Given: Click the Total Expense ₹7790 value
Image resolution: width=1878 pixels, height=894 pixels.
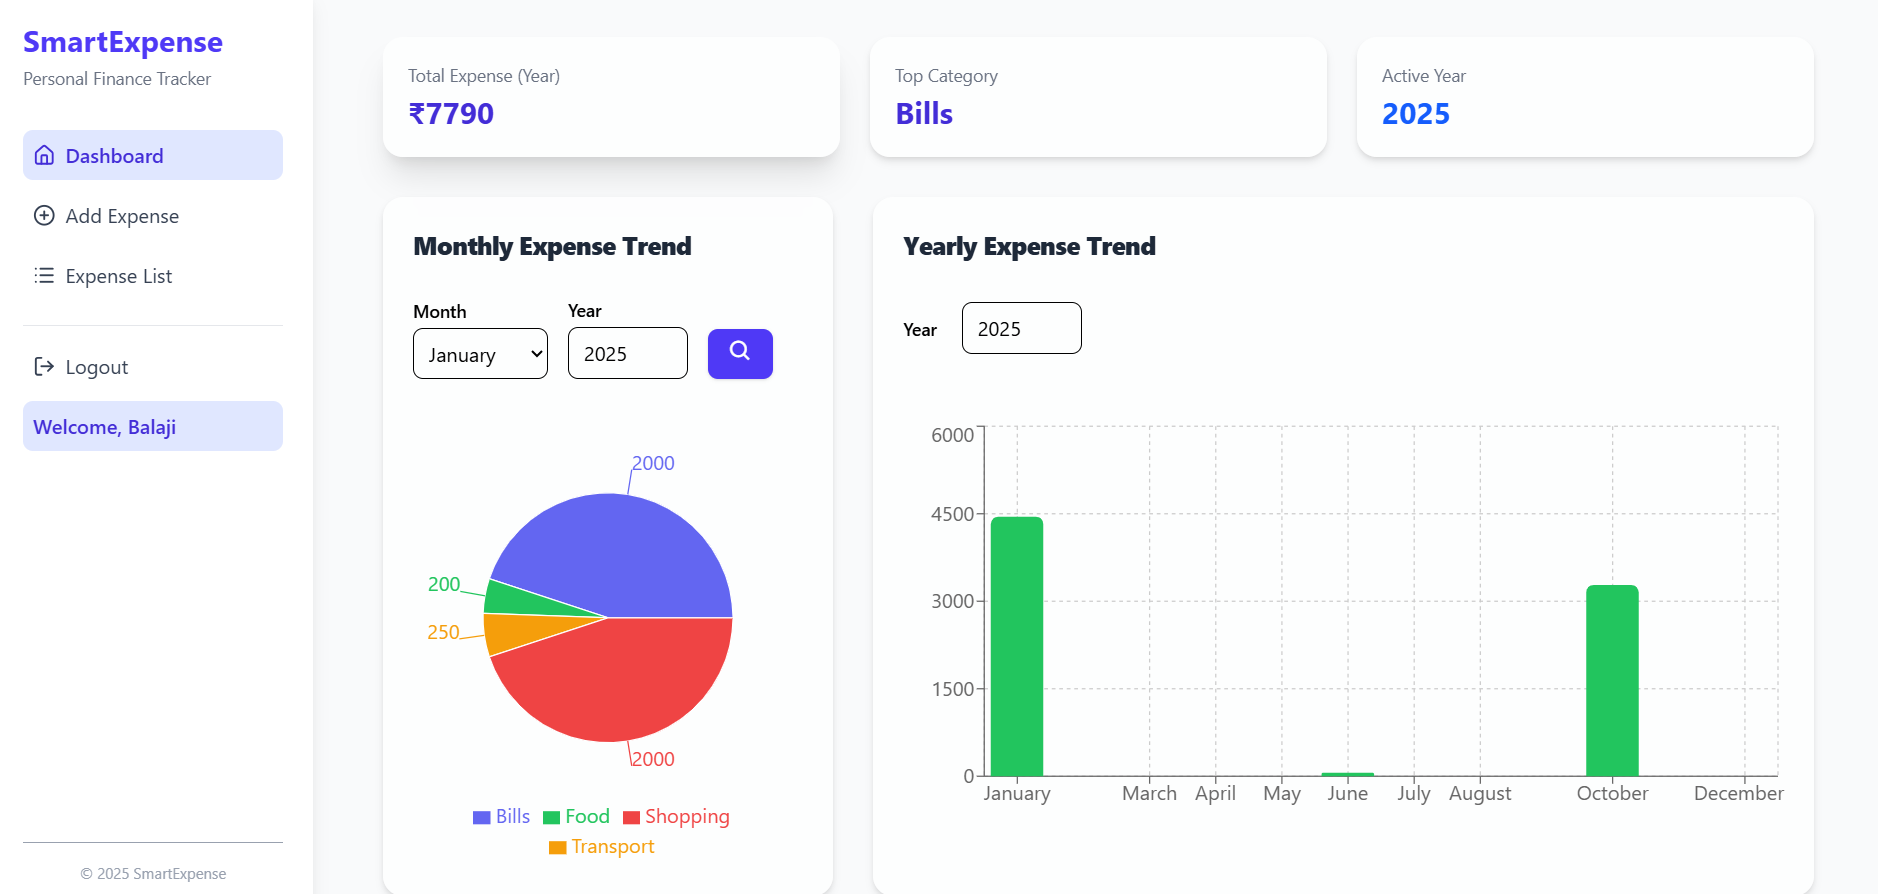Looking at the screenshot, I should (x=451, y=114).
